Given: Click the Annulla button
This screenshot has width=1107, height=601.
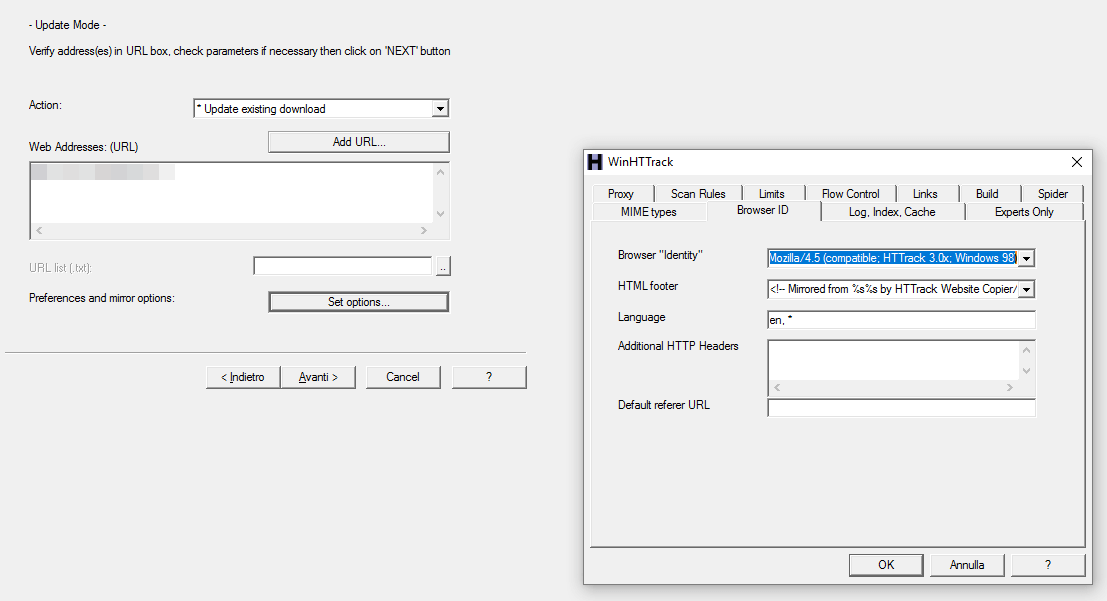Looking at the screenshot, I should [x=967, y=565].
